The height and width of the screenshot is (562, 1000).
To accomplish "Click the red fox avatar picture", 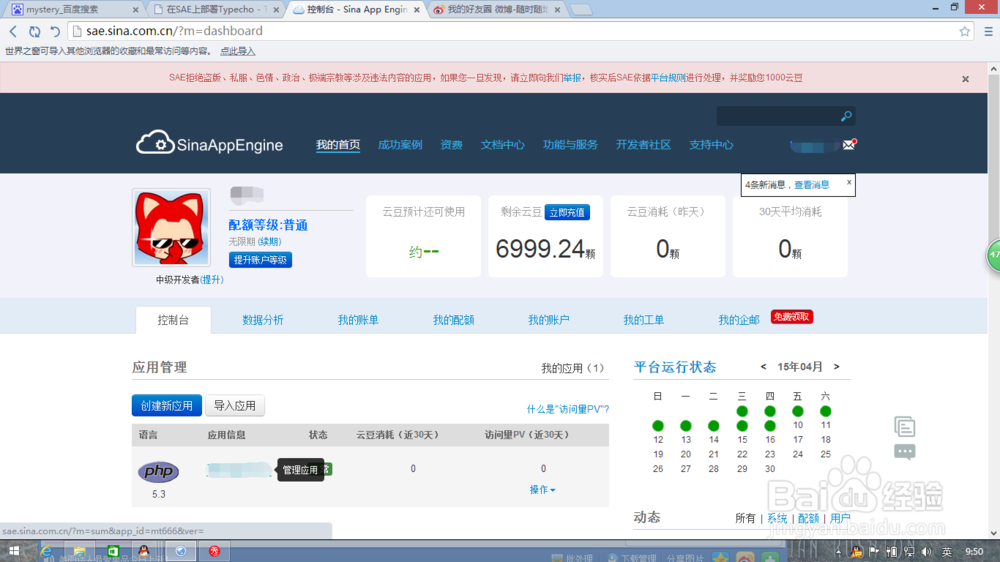I will point(171,228).
